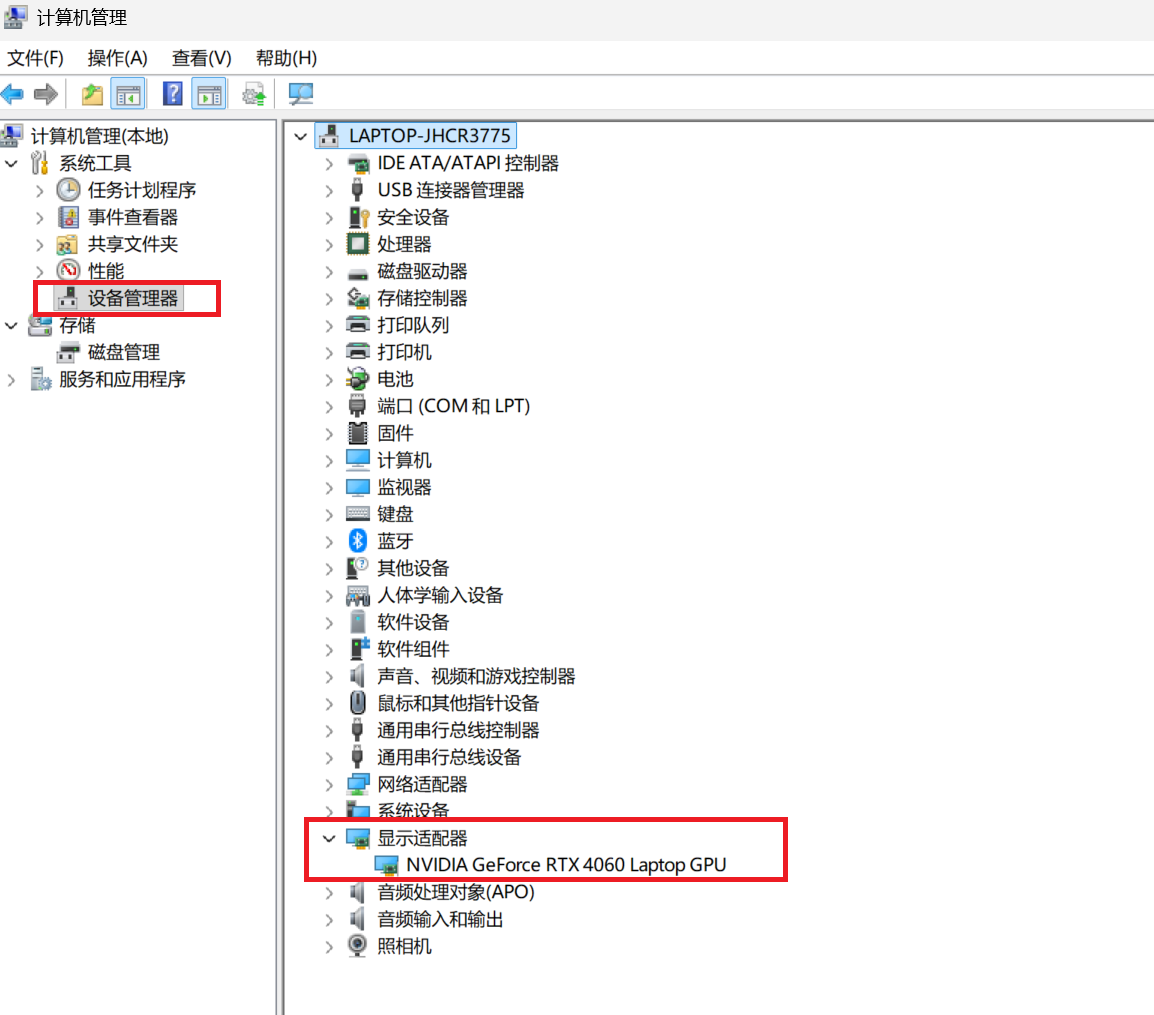Click the Up one level folder icon
1154x1015 pixels.
point(92,94)
